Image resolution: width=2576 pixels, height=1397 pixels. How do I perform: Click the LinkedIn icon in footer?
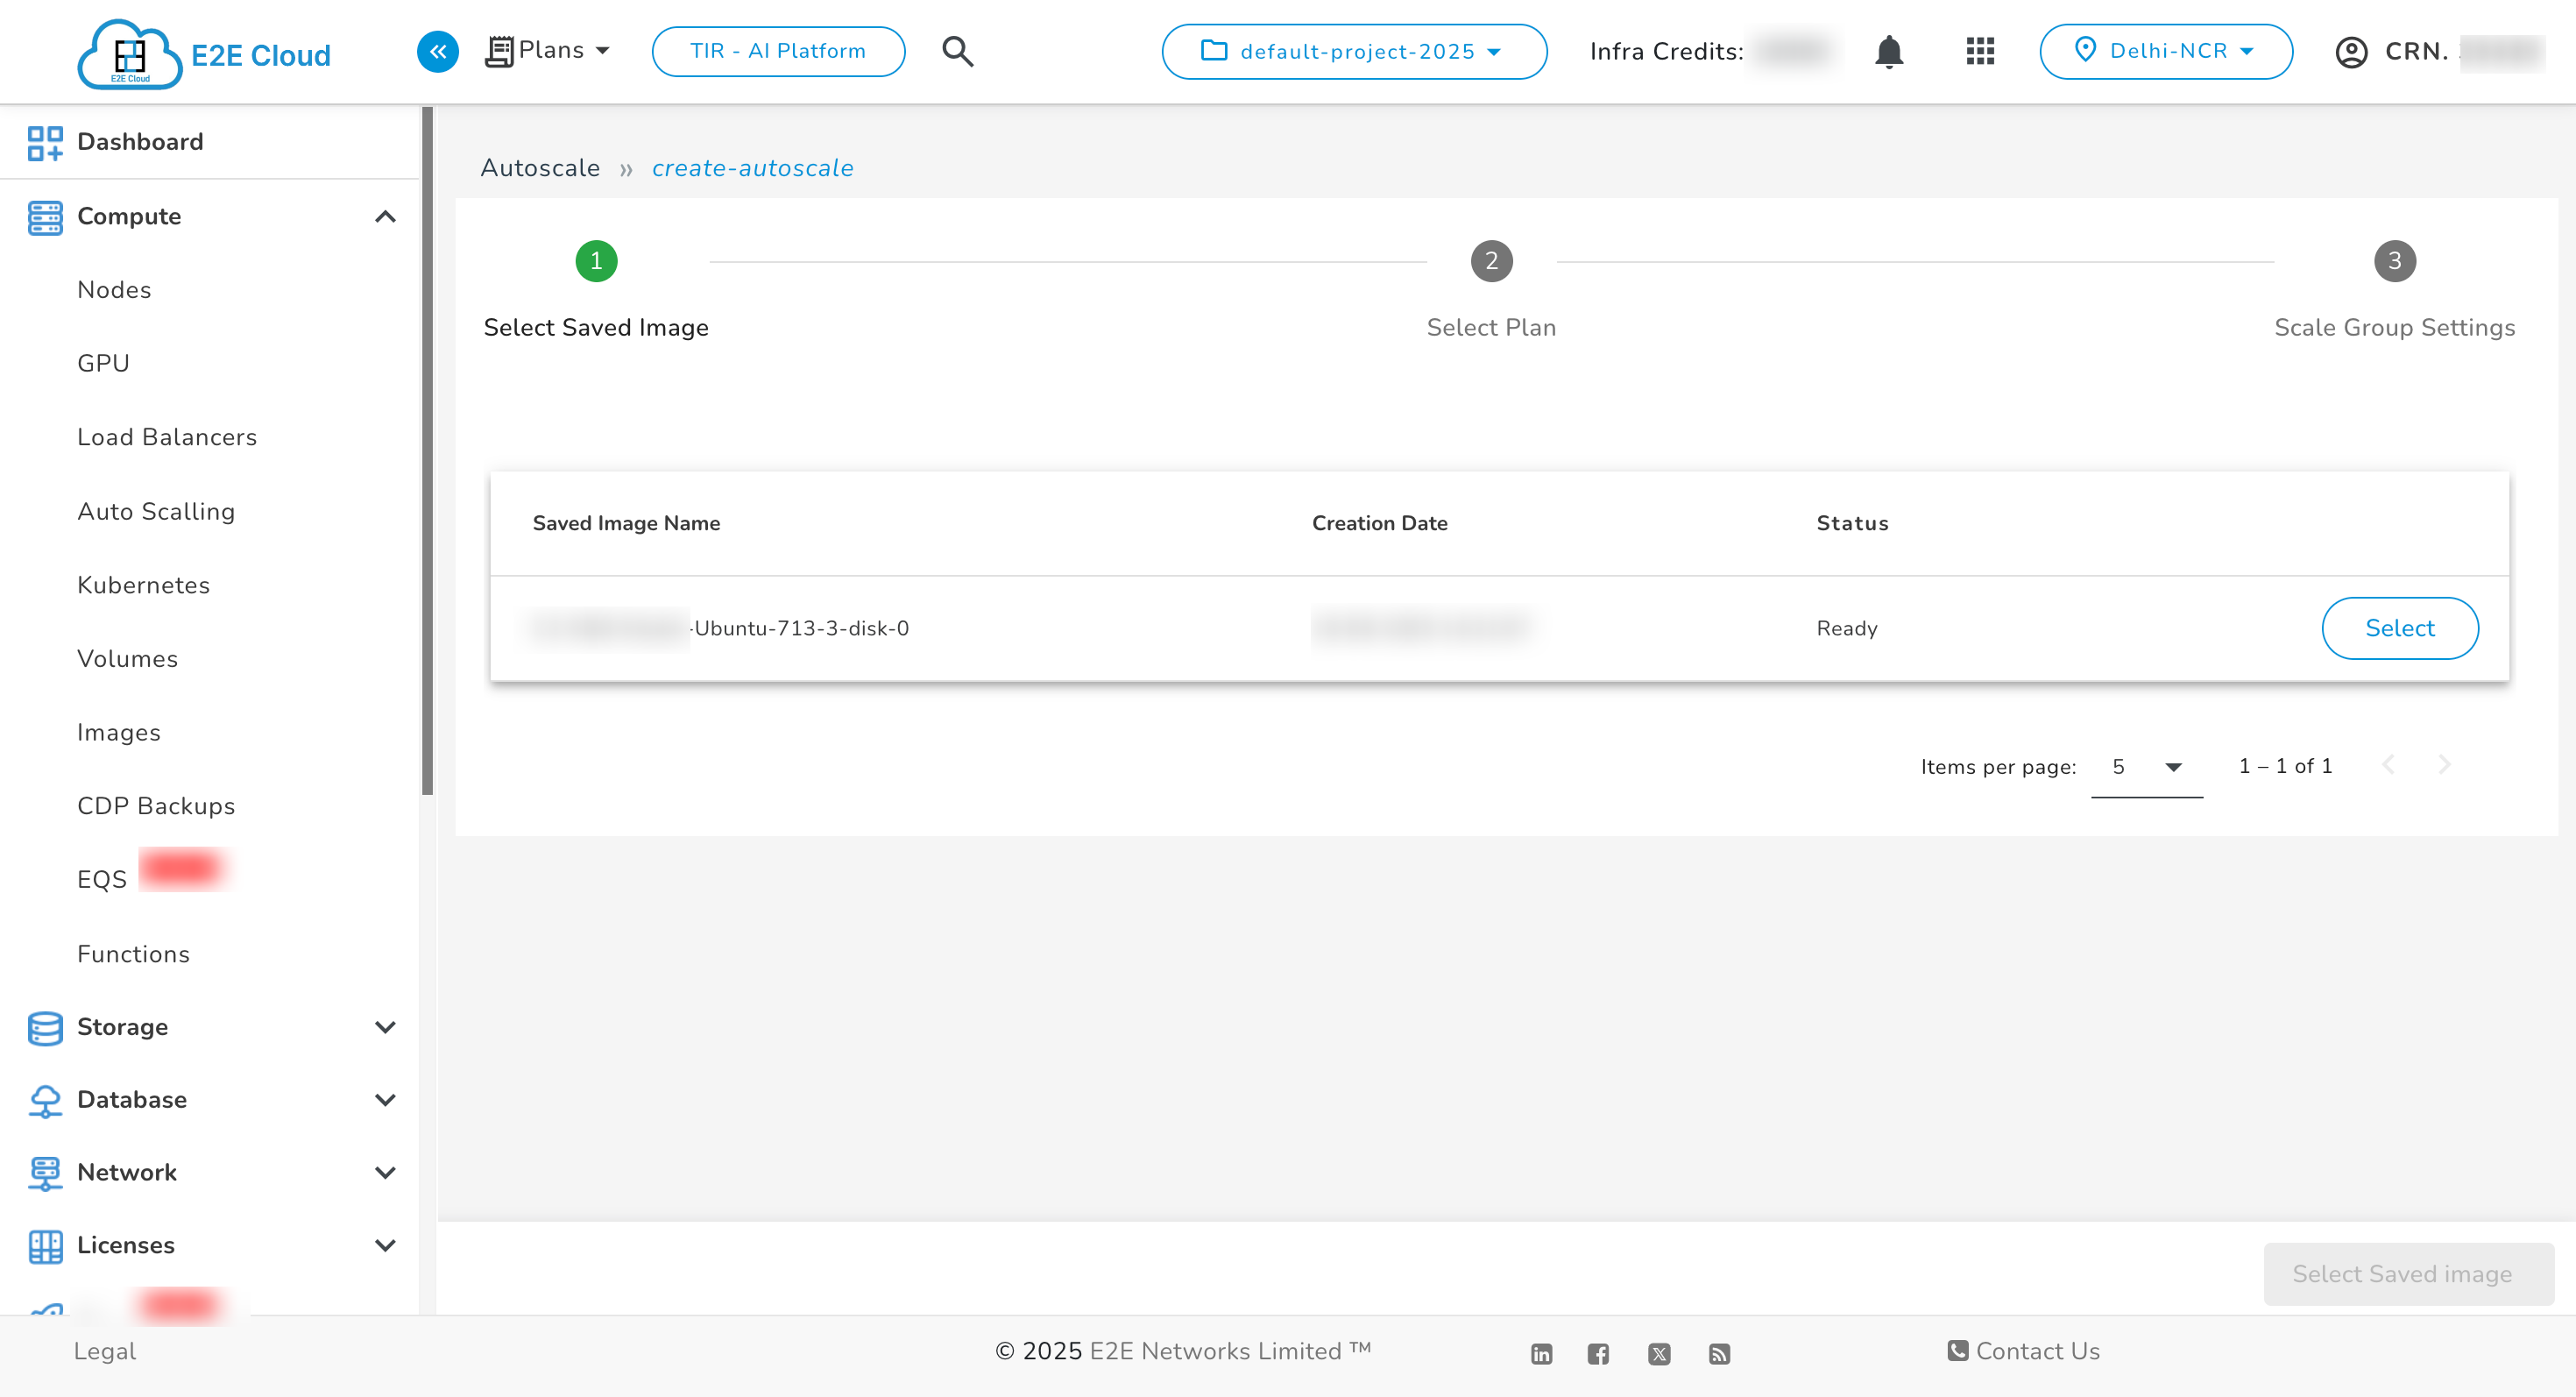1541,1354
